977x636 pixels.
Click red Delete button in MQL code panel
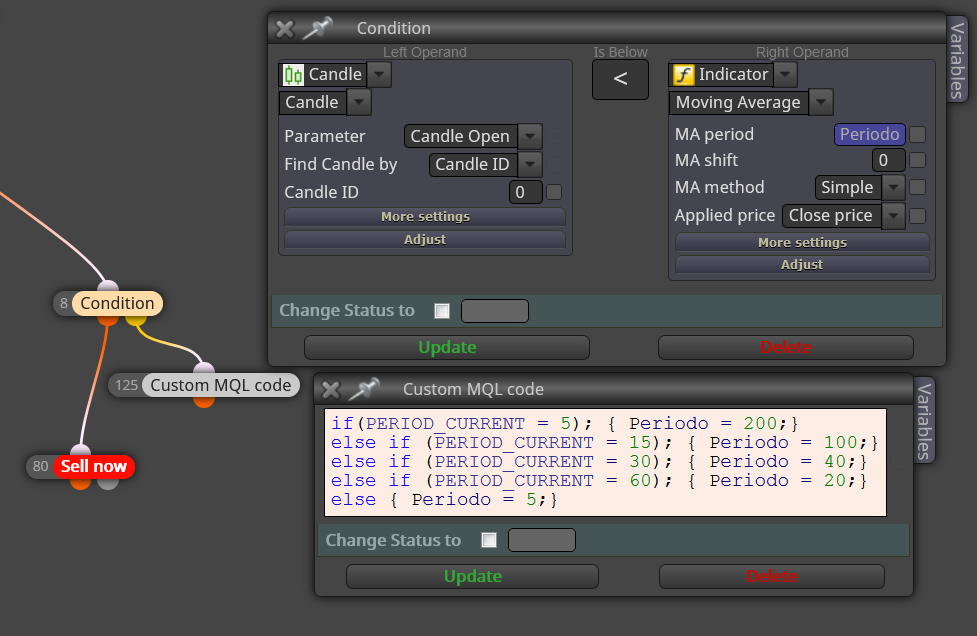pos(771,576)
